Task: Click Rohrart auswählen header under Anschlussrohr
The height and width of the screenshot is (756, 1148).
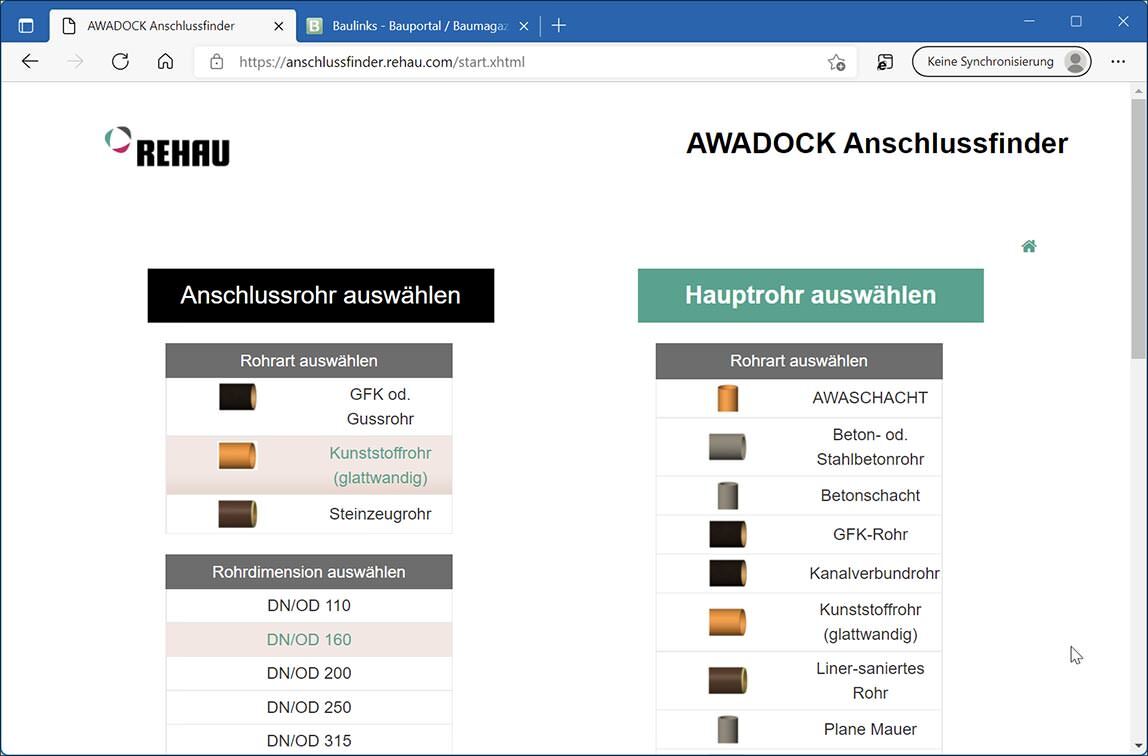Action: click(309, 361)
